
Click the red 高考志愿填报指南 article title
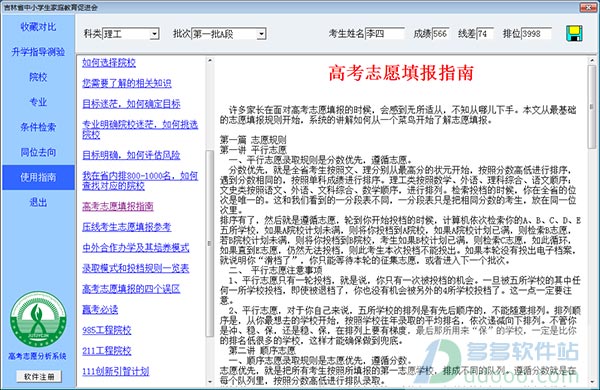(x=401, y=73)
